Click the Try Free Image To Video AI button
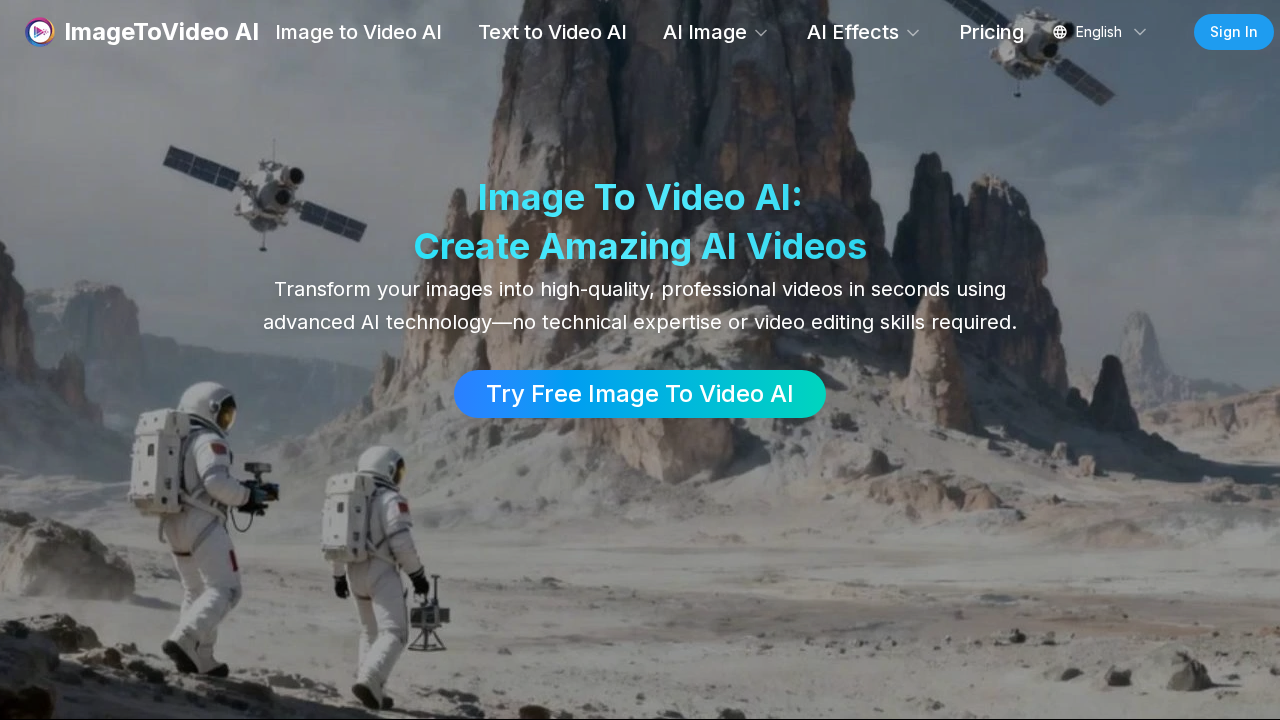This screenshot has width=1280, height=720. pyautogui.click(x=640, y=393)
